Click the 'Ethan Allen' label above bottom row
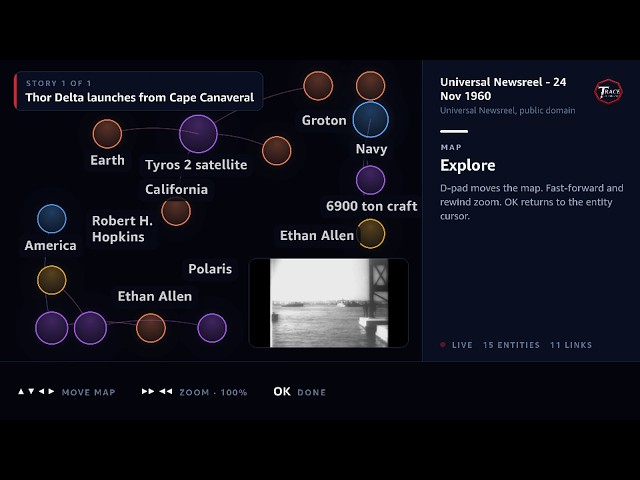Image resolution: width=640 pixels, height=480 pixels. [155, 296]
